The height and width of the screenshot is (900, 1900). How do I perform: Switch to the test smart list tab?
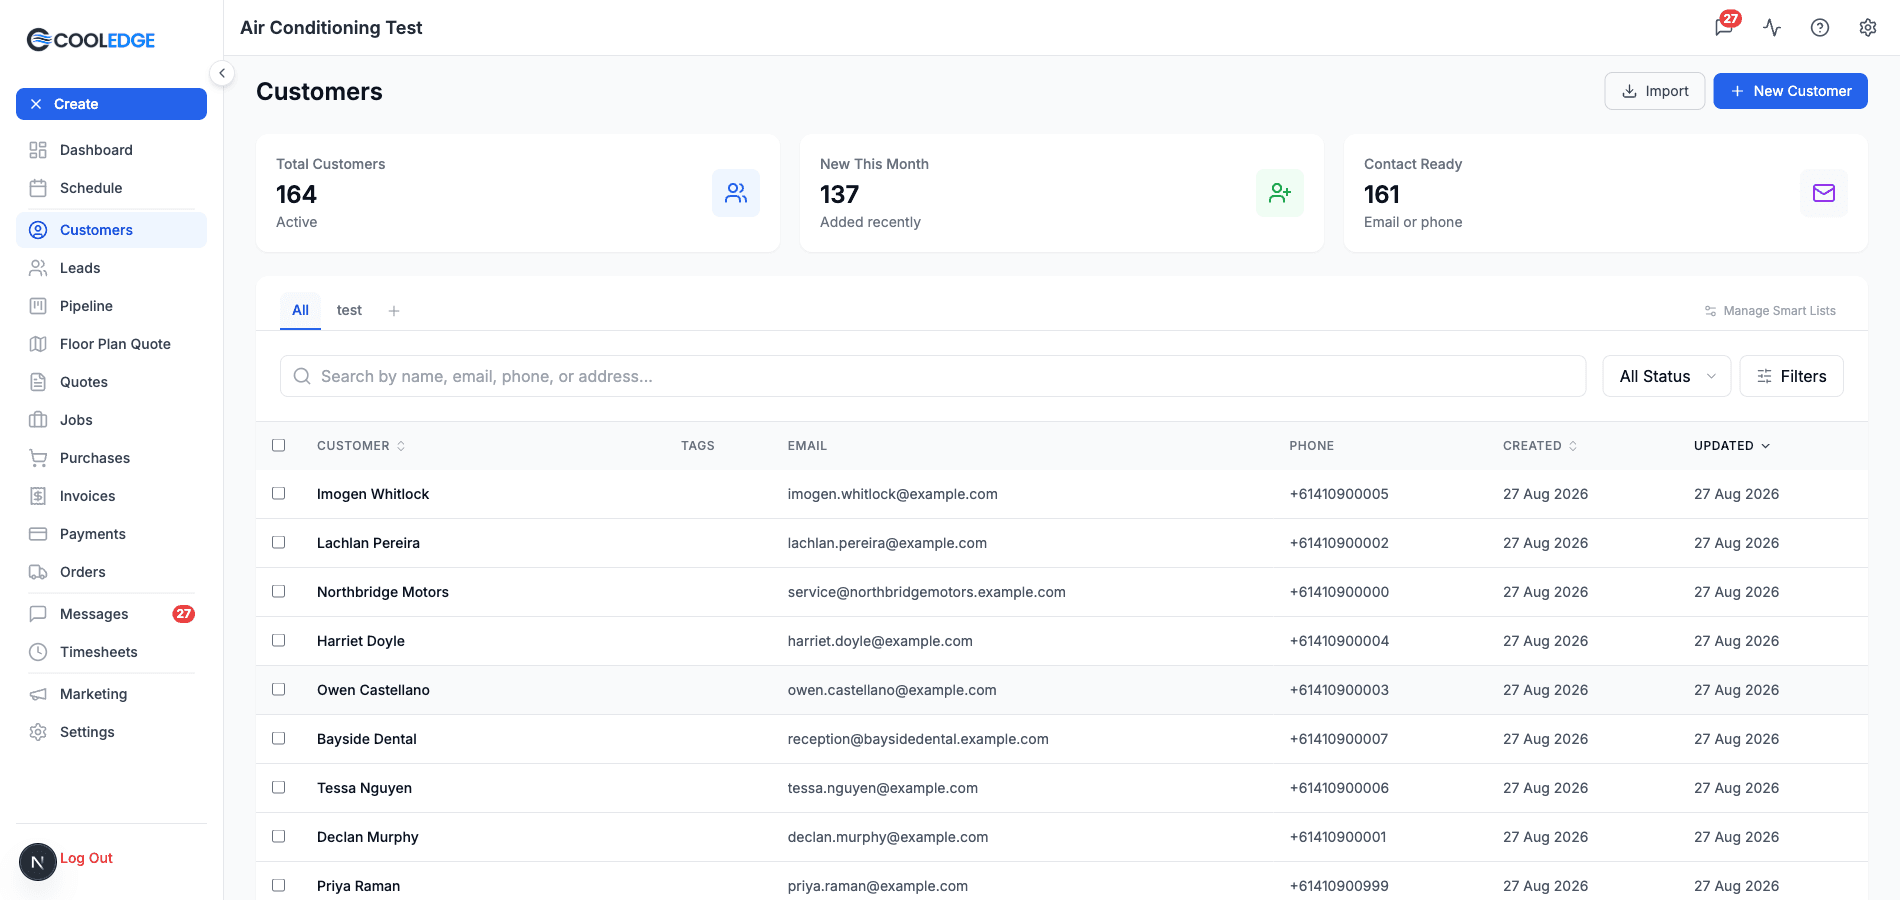(x=349, y=310)
